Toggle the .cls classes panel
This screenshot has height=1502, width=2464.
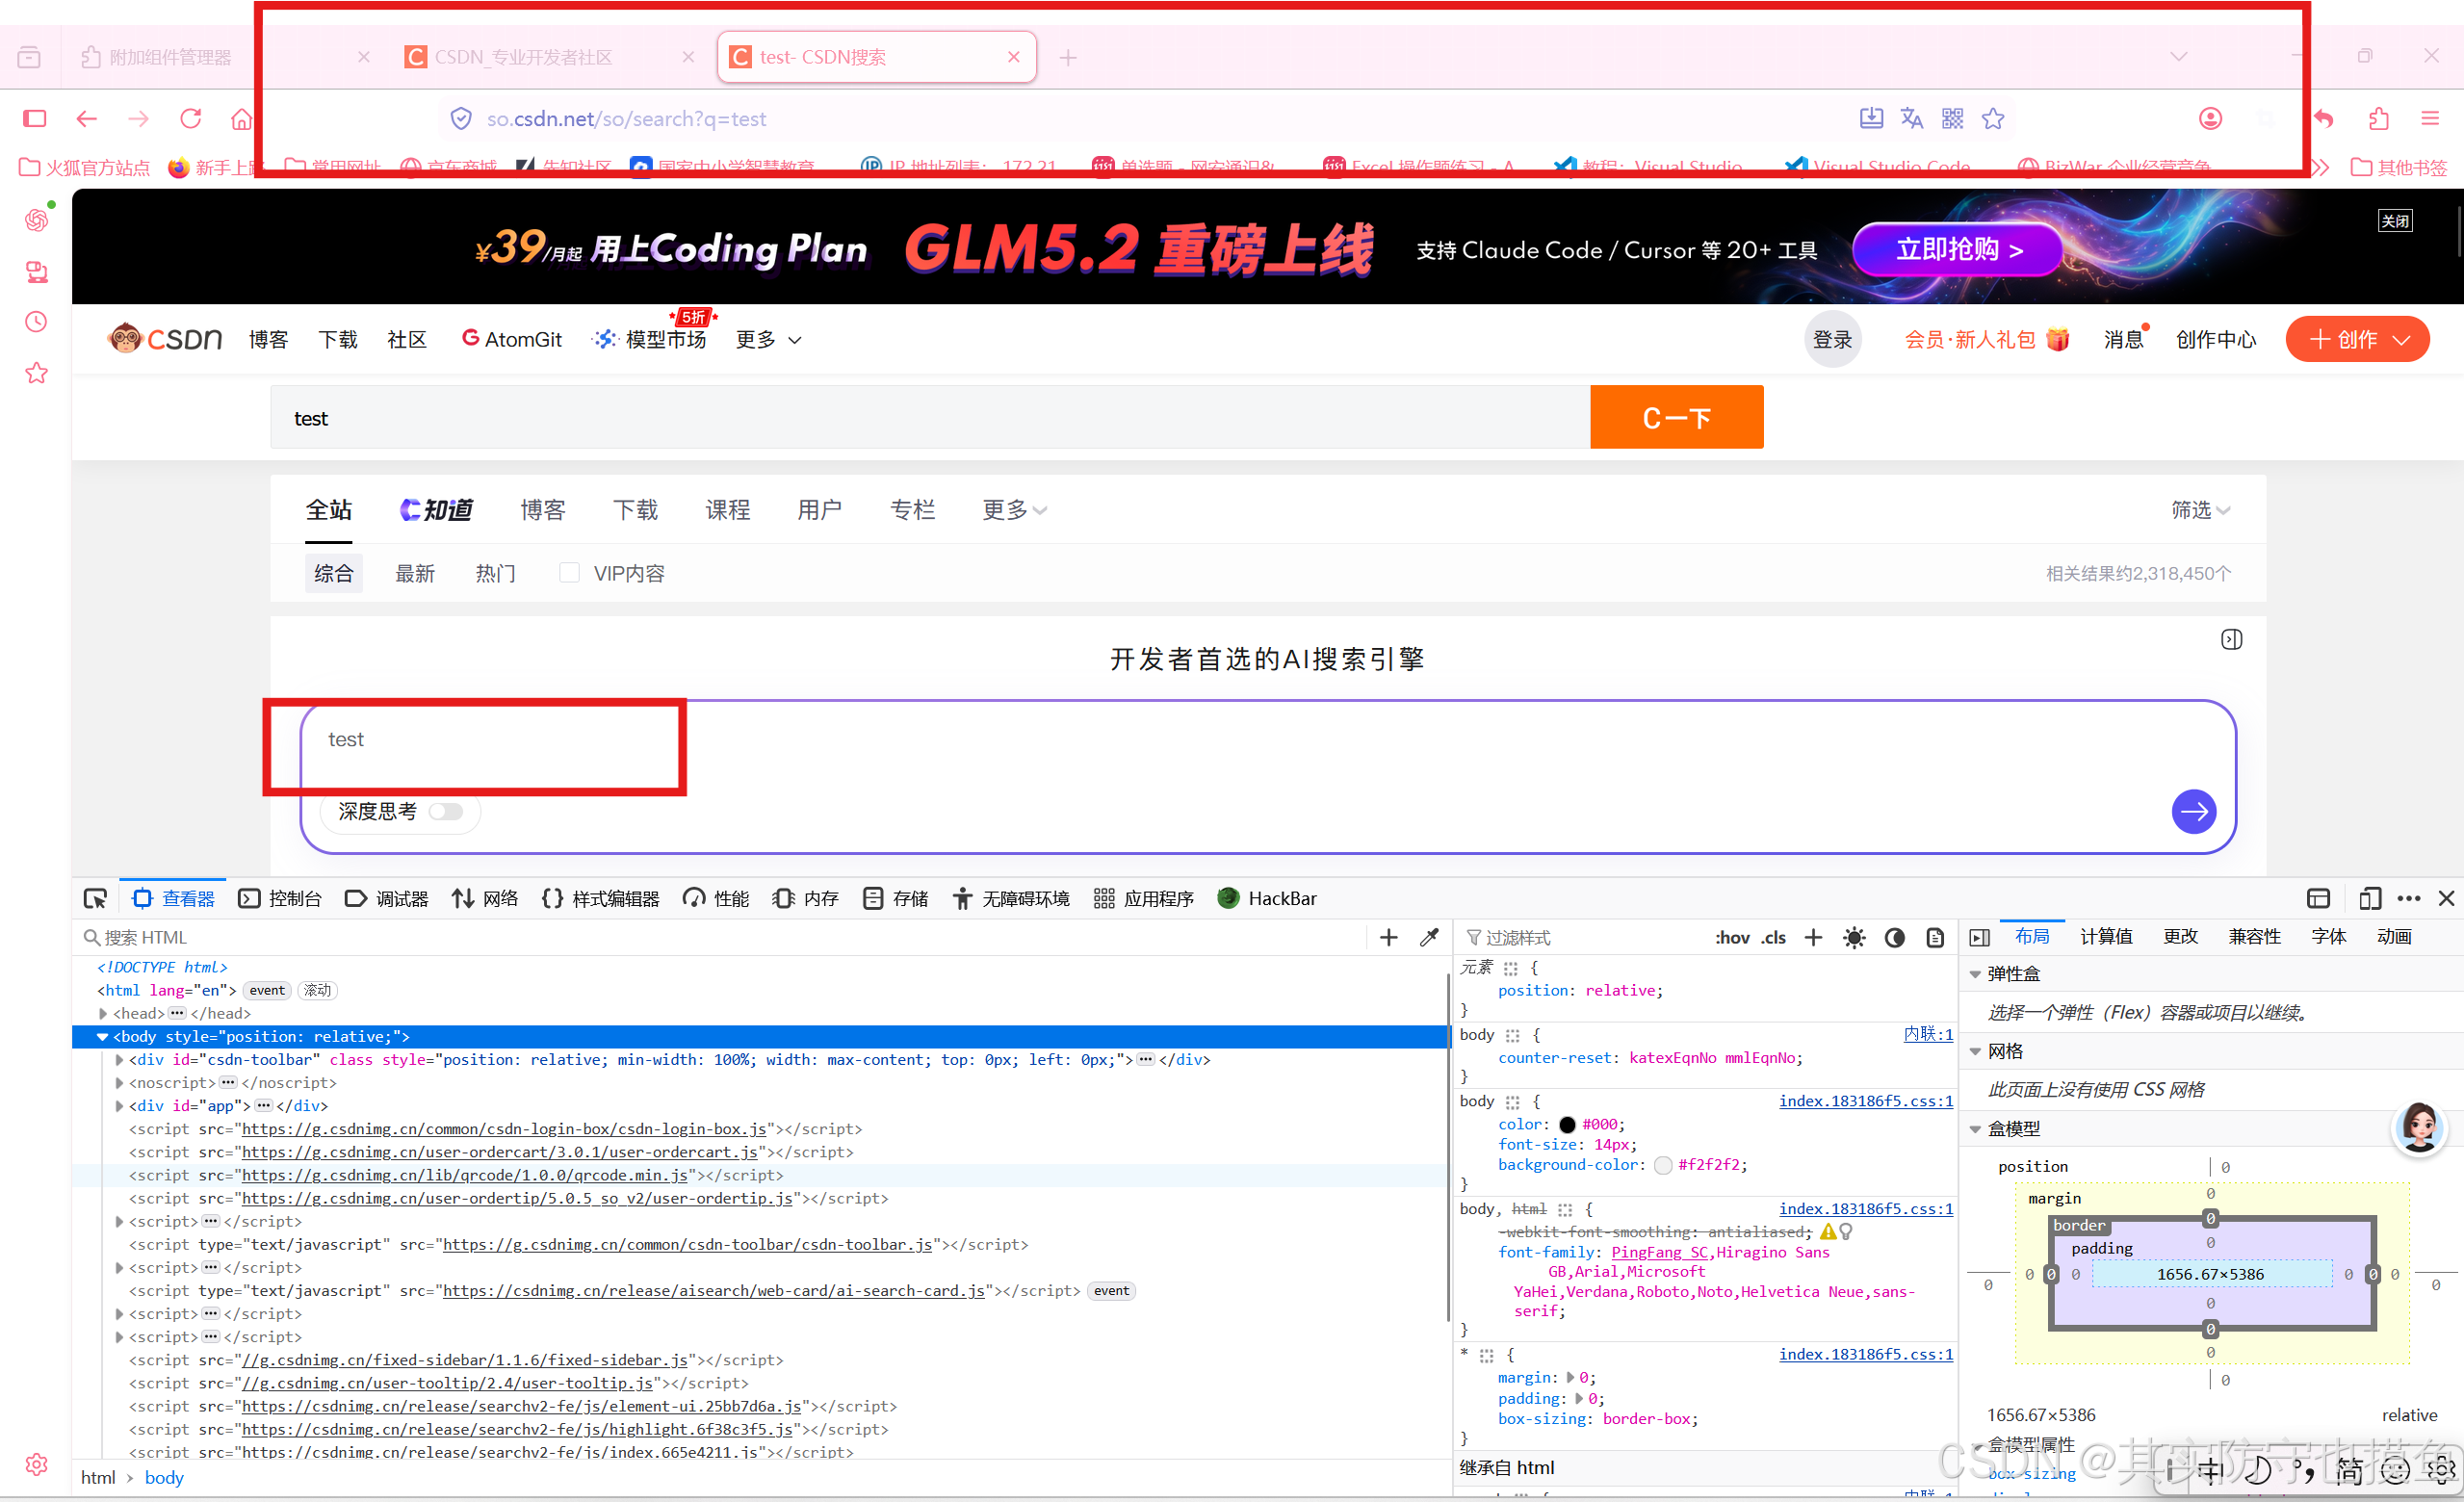(x=1773, y=937)
